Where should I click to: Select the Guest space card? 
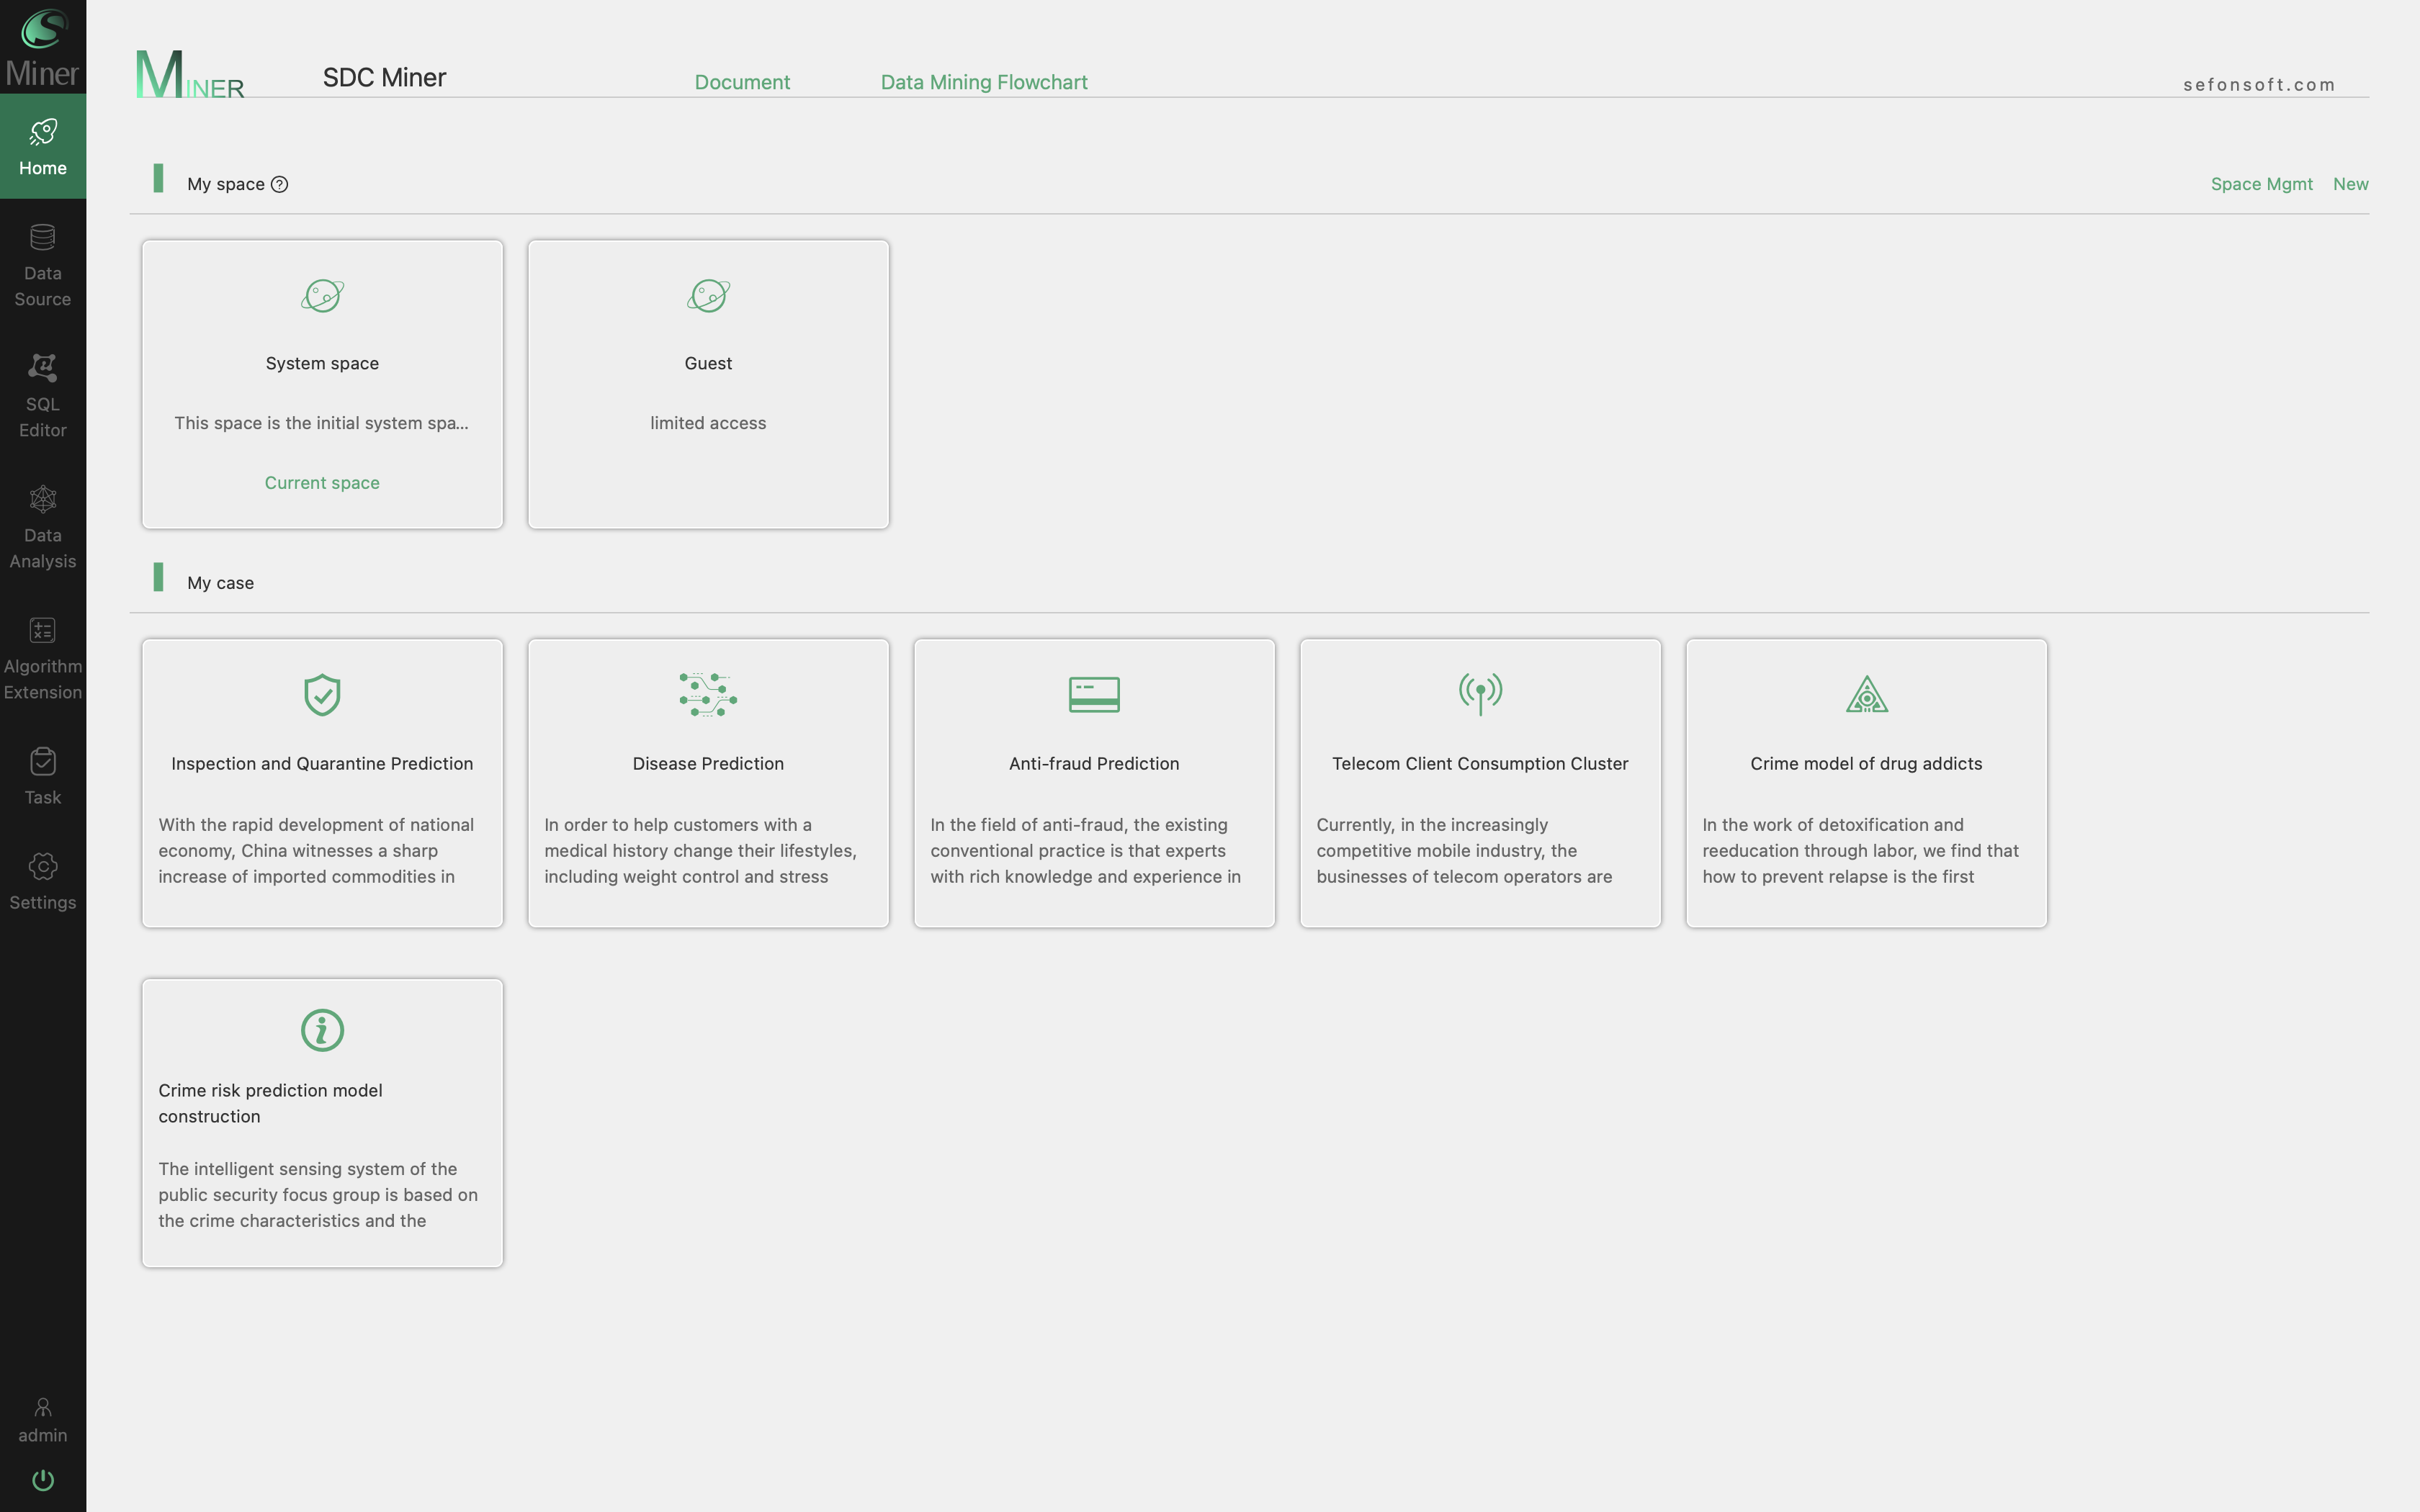tap(708, 384)
